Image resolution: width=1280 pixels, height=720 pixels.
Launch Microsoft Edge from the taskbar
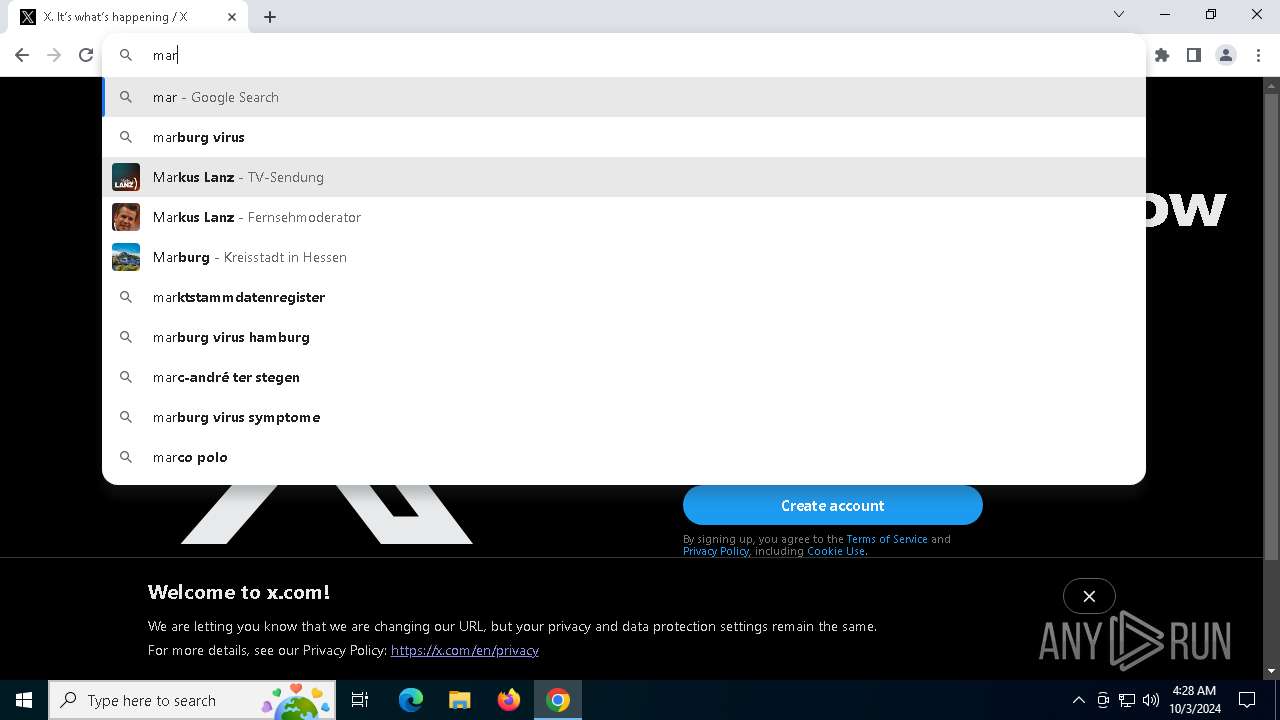[411, 700]
